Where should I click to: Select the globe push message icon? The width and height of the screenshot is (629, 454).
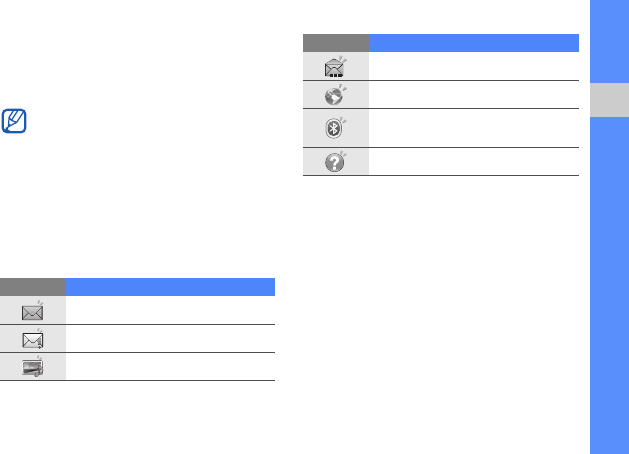(336, 95)
